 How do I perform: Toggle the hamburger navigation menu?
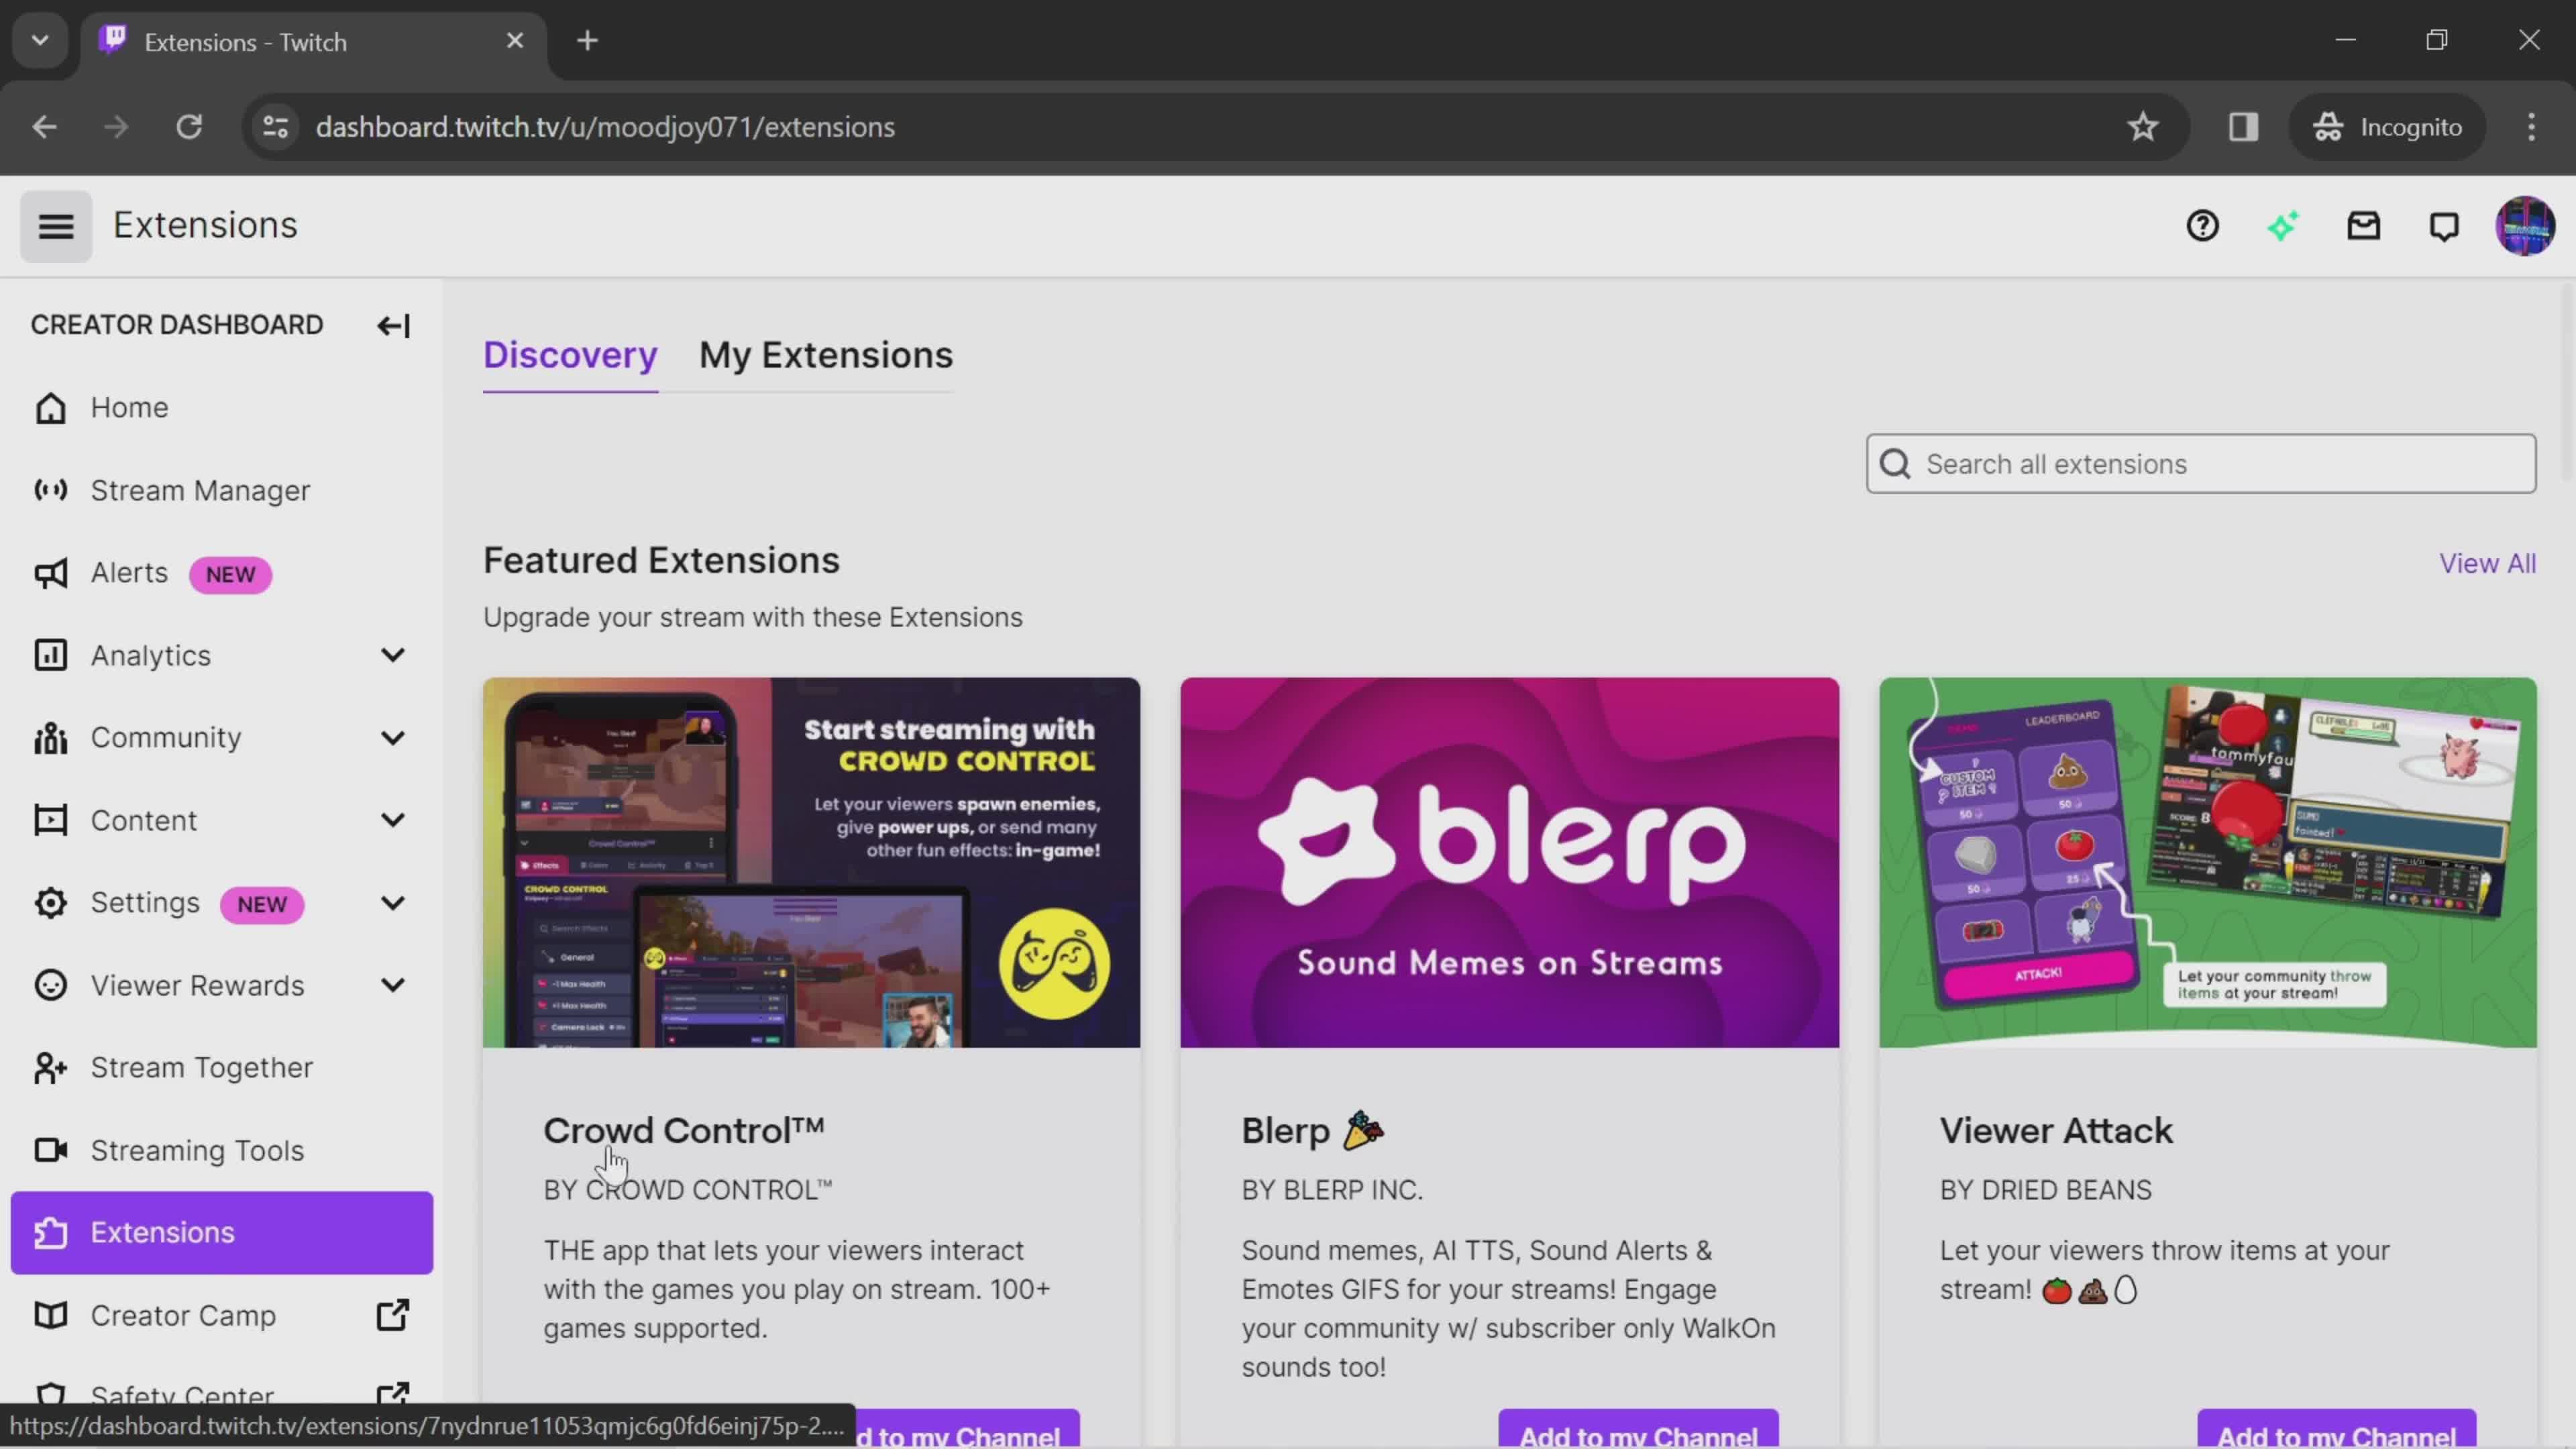(56, 226)
